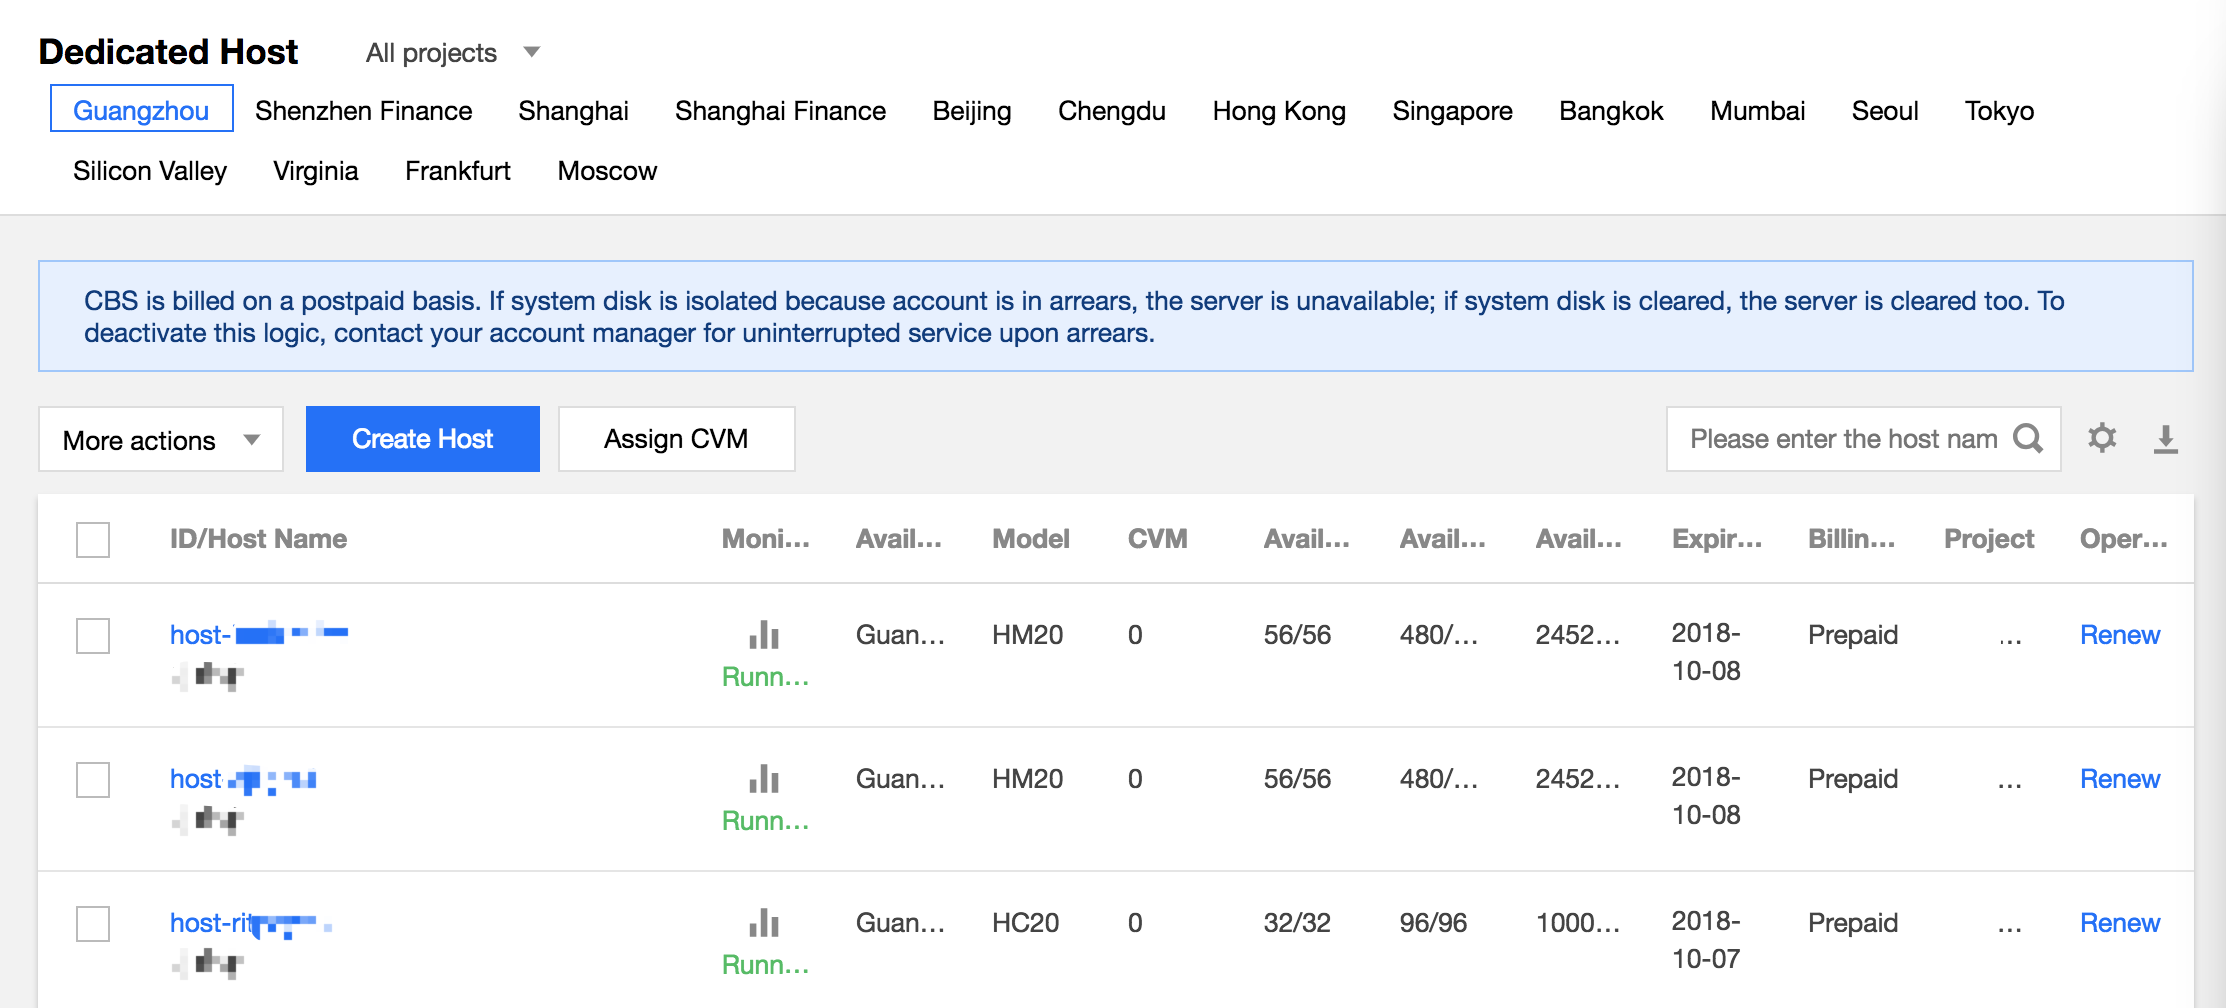
Task: Select checkbox for HC20 host row
Action: click(x=93, y=924)
